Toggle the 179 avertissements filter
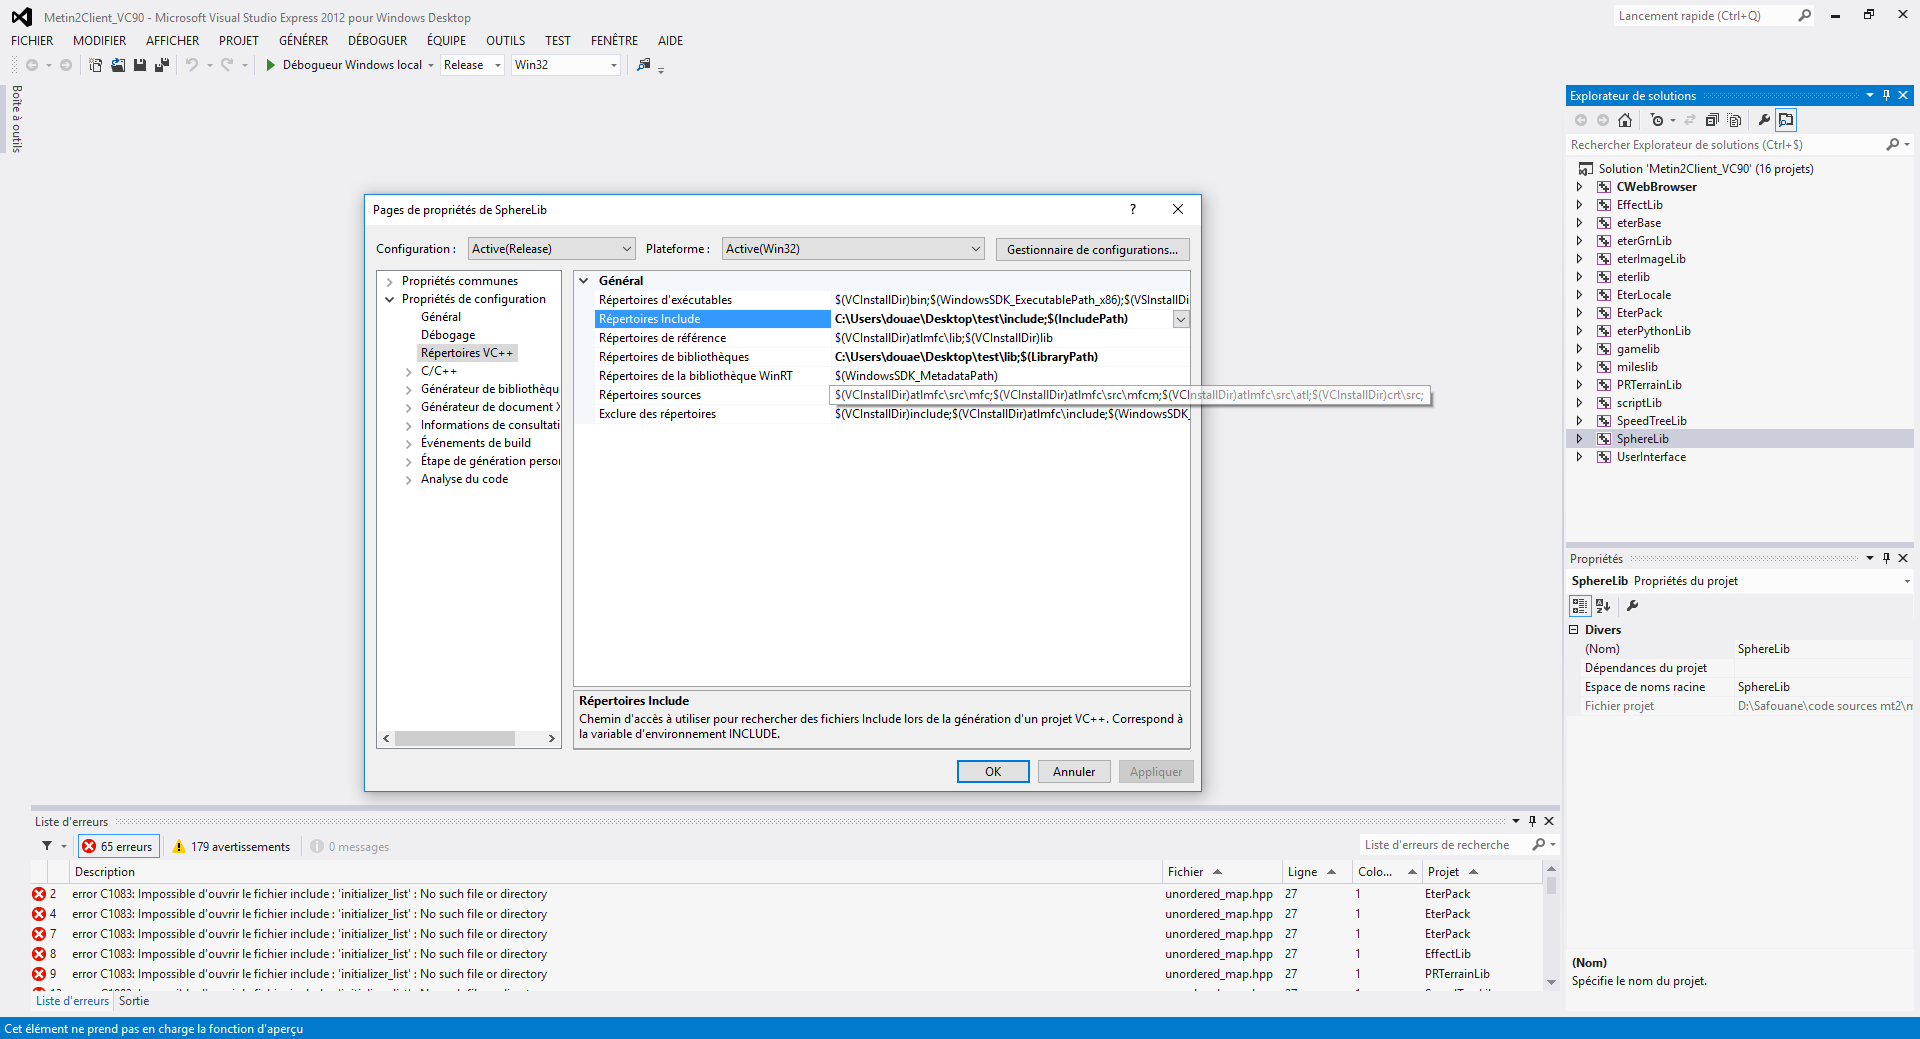Viewport: 1920px width, 1039px height. pyautogui.click(x=232, y=846)
